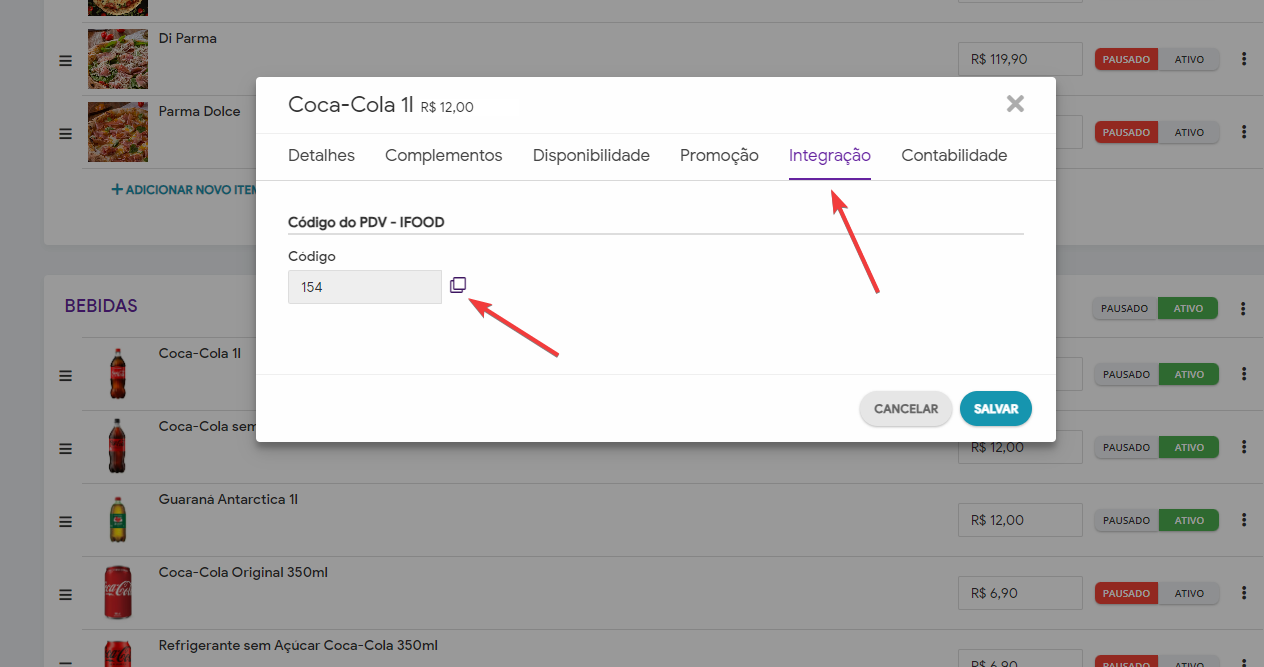The height and width of the screenshot is (667, 1264).
Task: Click the Guaraná Antarctica bottle thumbnail
Action: click(x=118, y=520)
